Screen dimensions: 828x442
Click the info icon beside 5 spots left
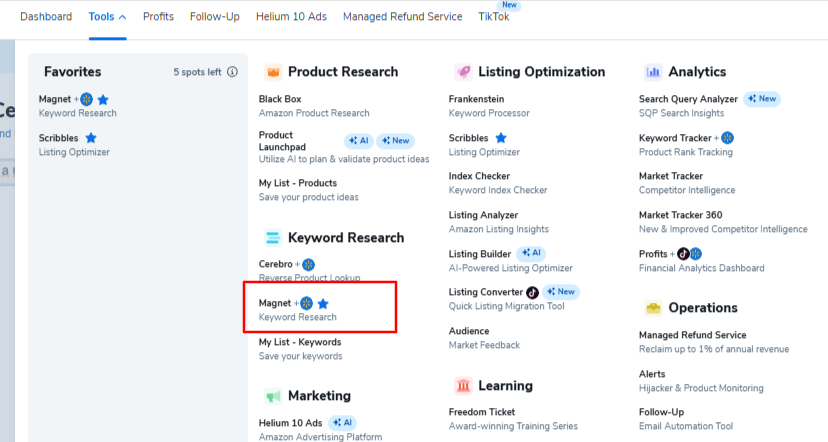click(232, 72)
